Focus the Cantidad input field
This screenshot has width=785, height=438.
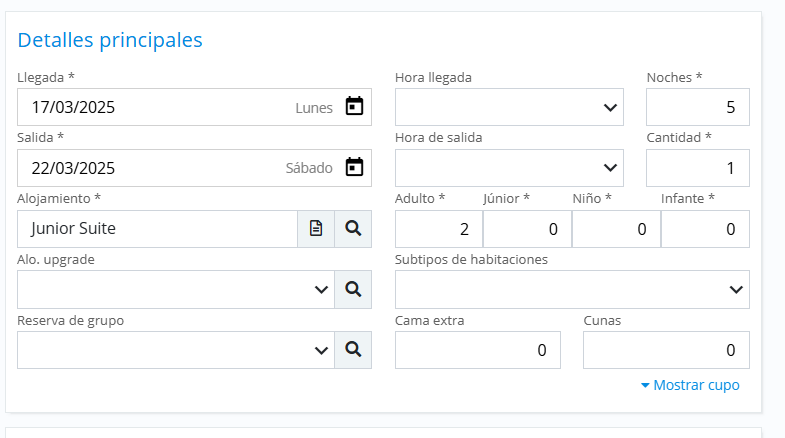[697, 167]
